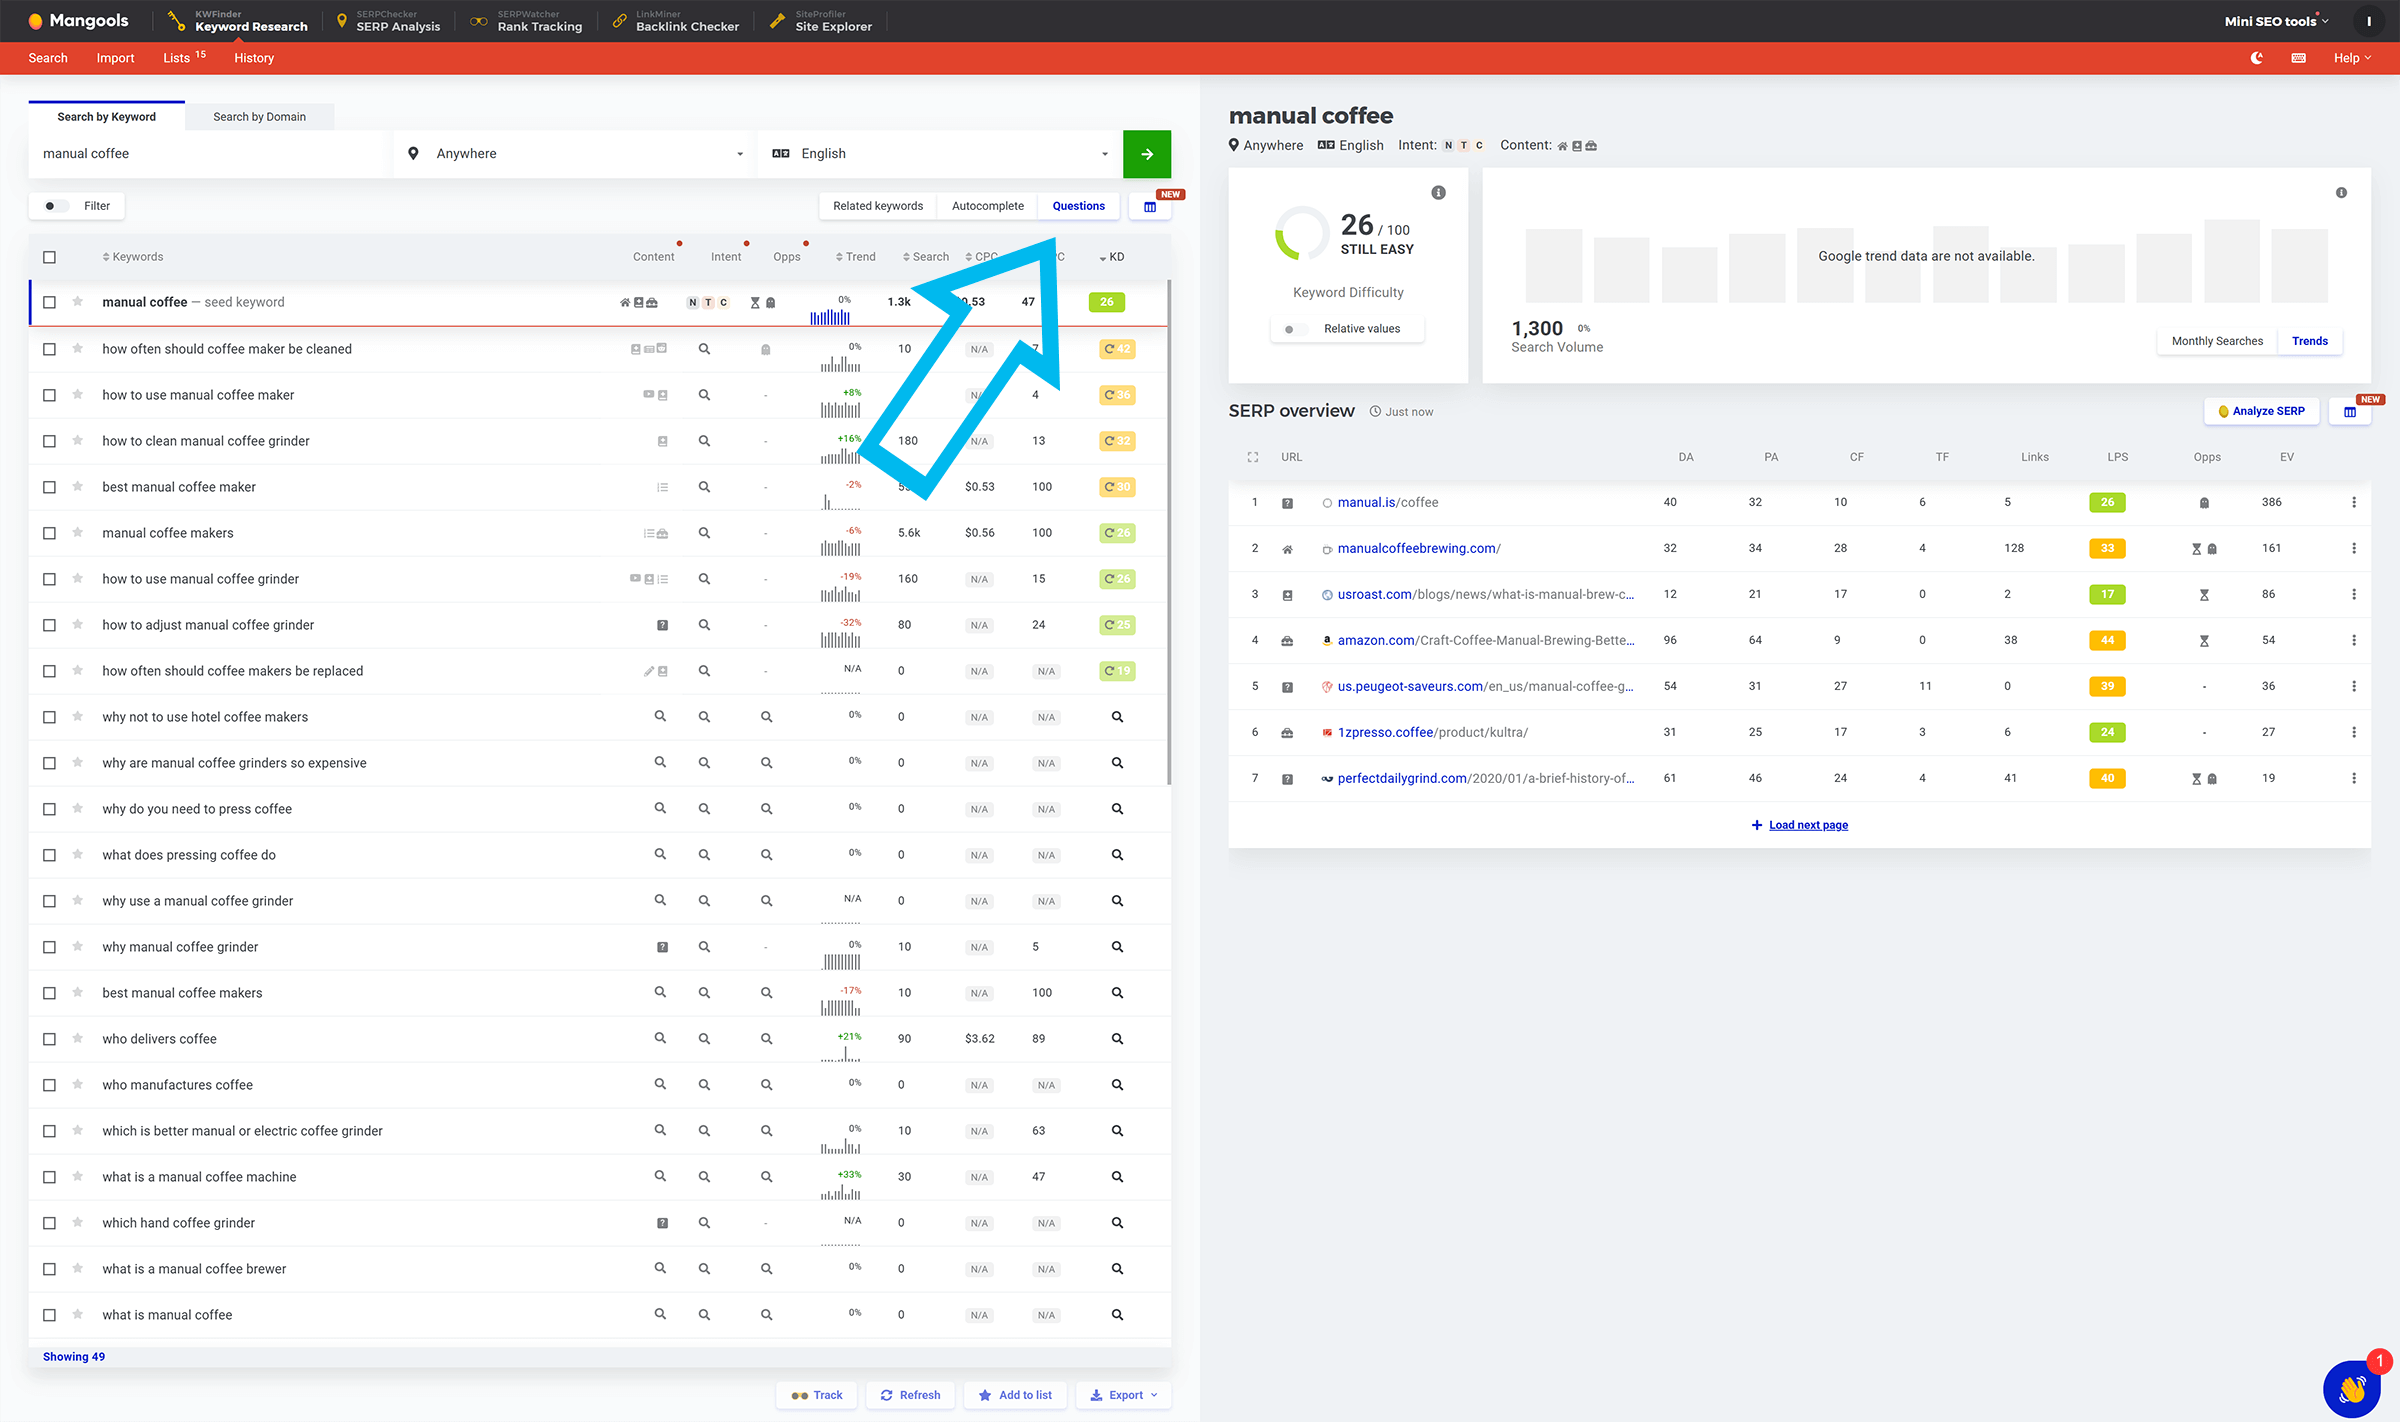Open LinkMiner Backlink Checker tool
Screen dimensions: 2400x1422
point(675,21)
